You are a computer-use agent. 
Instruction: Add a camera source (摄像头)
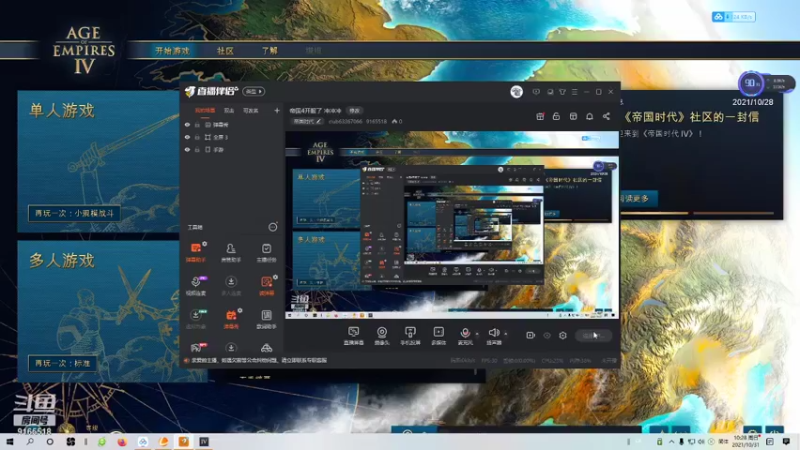pos(382,336)
